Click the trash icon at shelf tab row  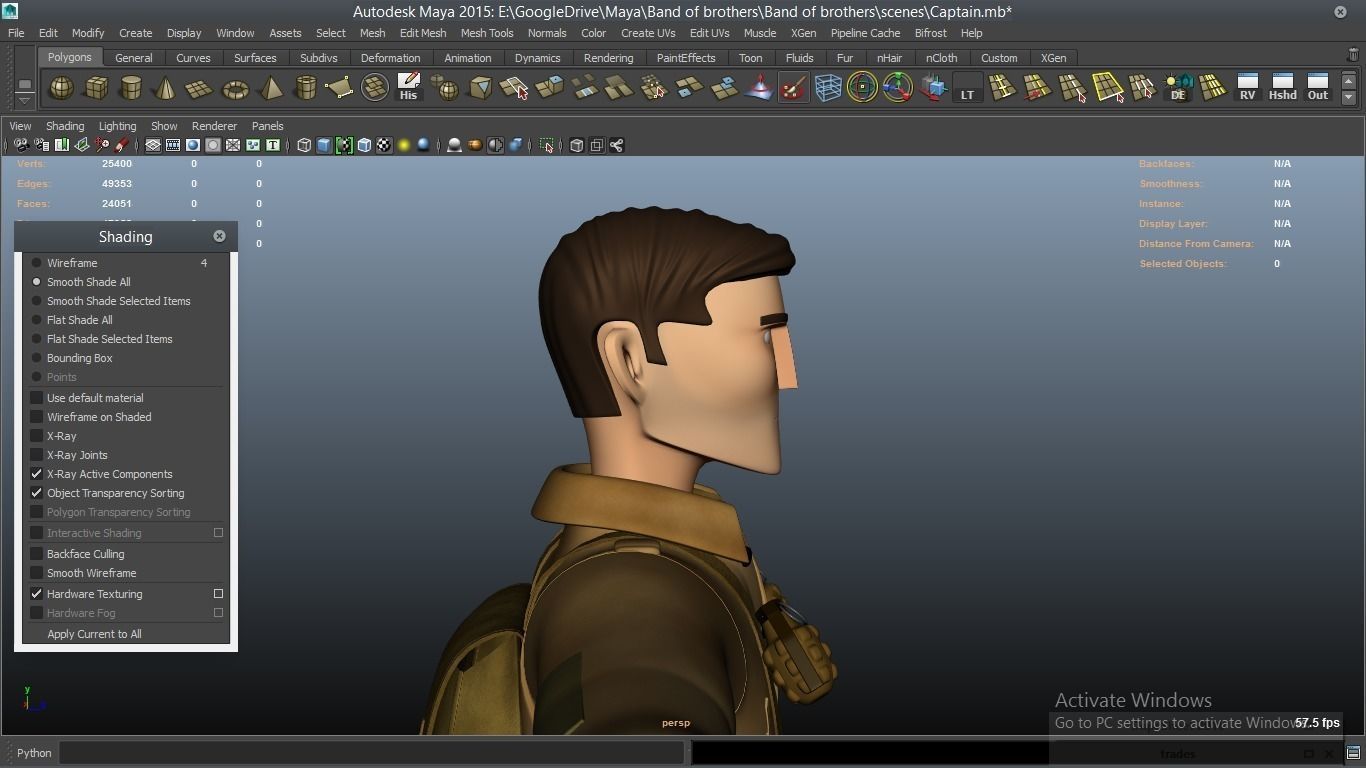pyautogui.click(x=1354, y=56)
